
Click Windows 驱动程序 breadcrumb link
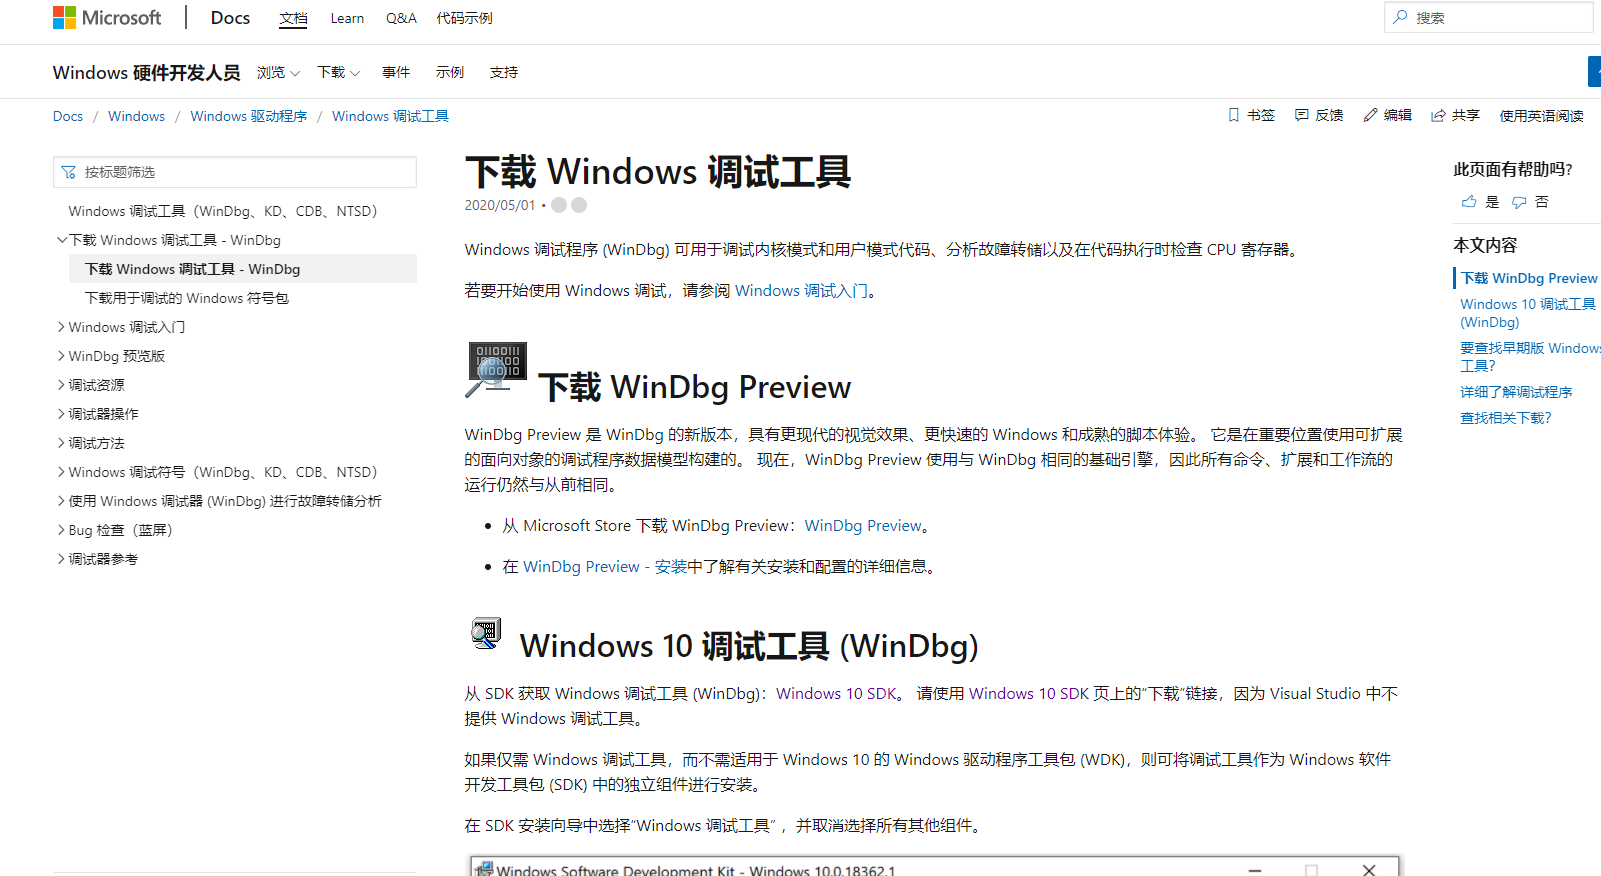[x=248, y=116]
